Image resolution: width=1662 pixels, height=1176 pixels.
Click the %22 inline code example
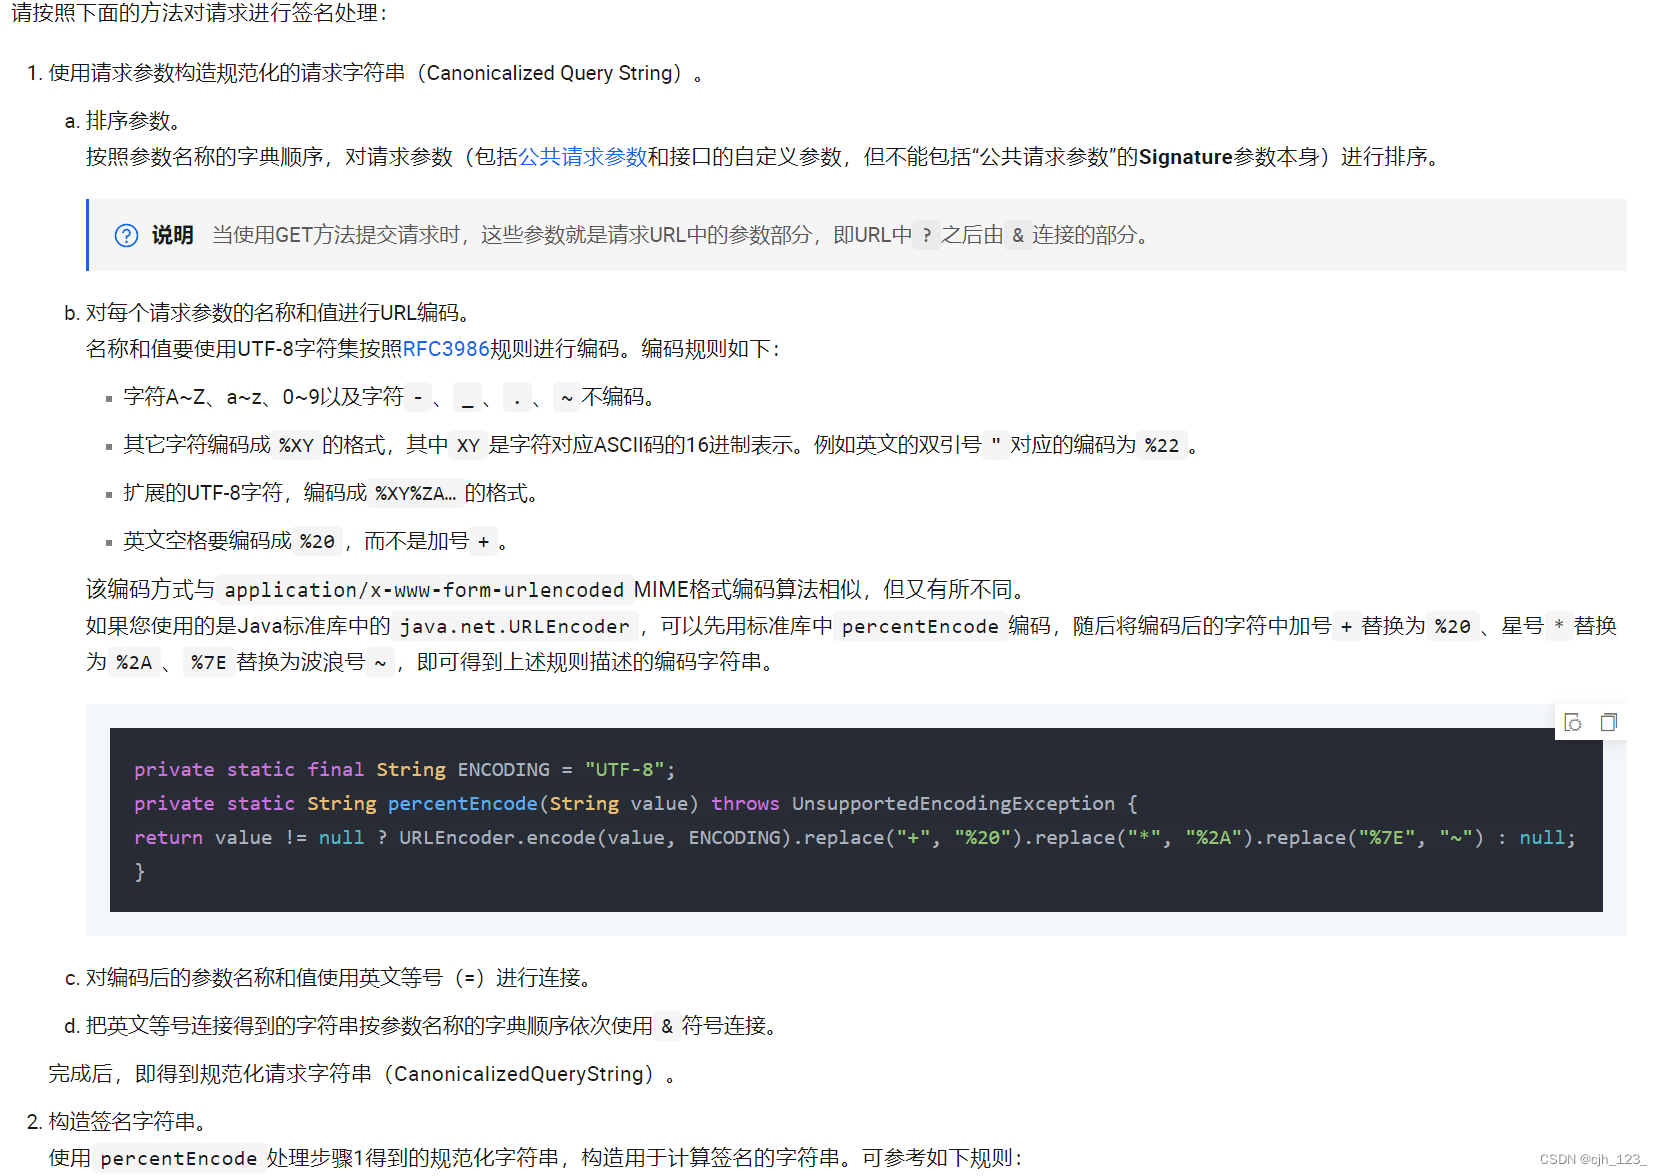[x=1162, y=446]
